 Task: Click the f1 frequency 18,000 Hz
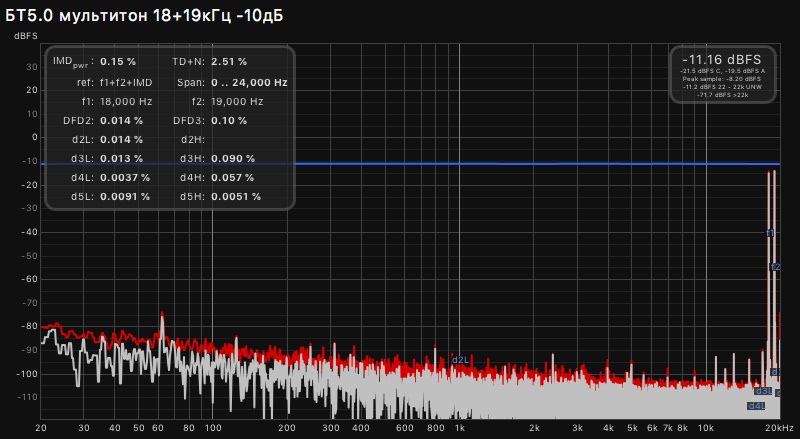click(126, 102)
